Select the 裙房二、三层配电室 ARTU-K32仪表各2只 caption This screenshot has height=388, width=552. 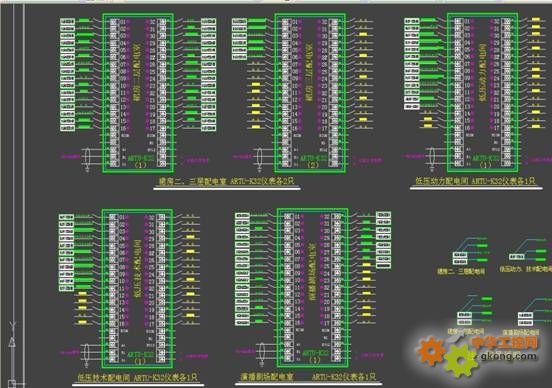pyautogui.click(x=227, y=181)
